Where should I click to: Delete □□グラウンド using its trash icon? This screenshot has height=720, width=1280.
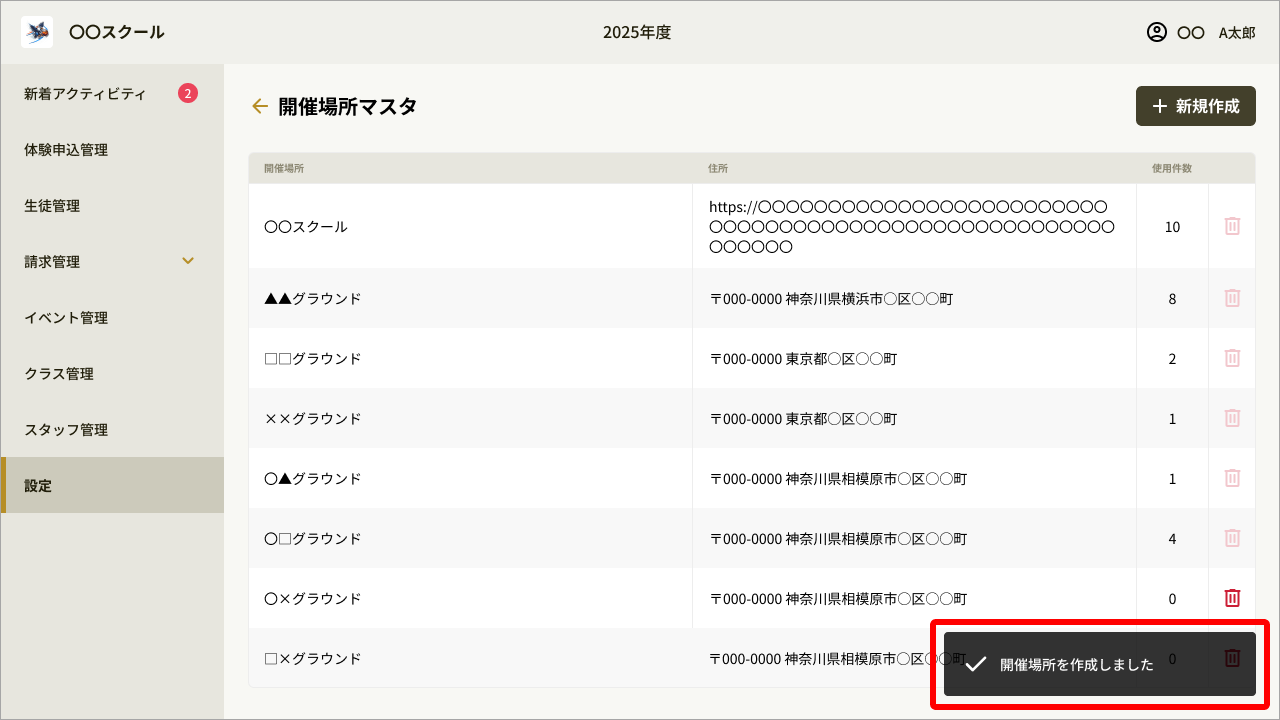[x=1232, y=358]
